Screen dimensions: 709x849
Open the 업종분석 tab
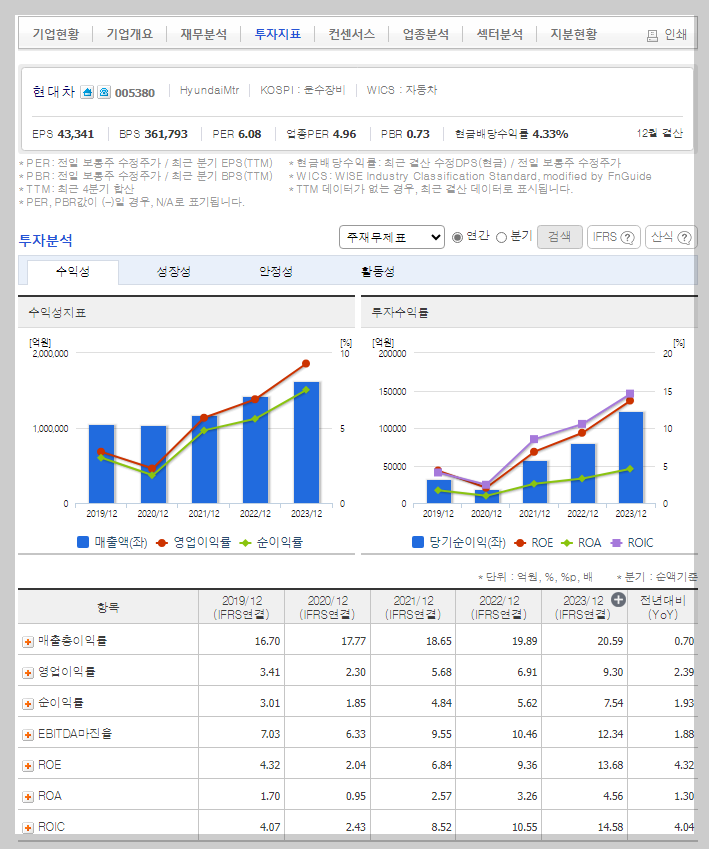tap(426, 34)
